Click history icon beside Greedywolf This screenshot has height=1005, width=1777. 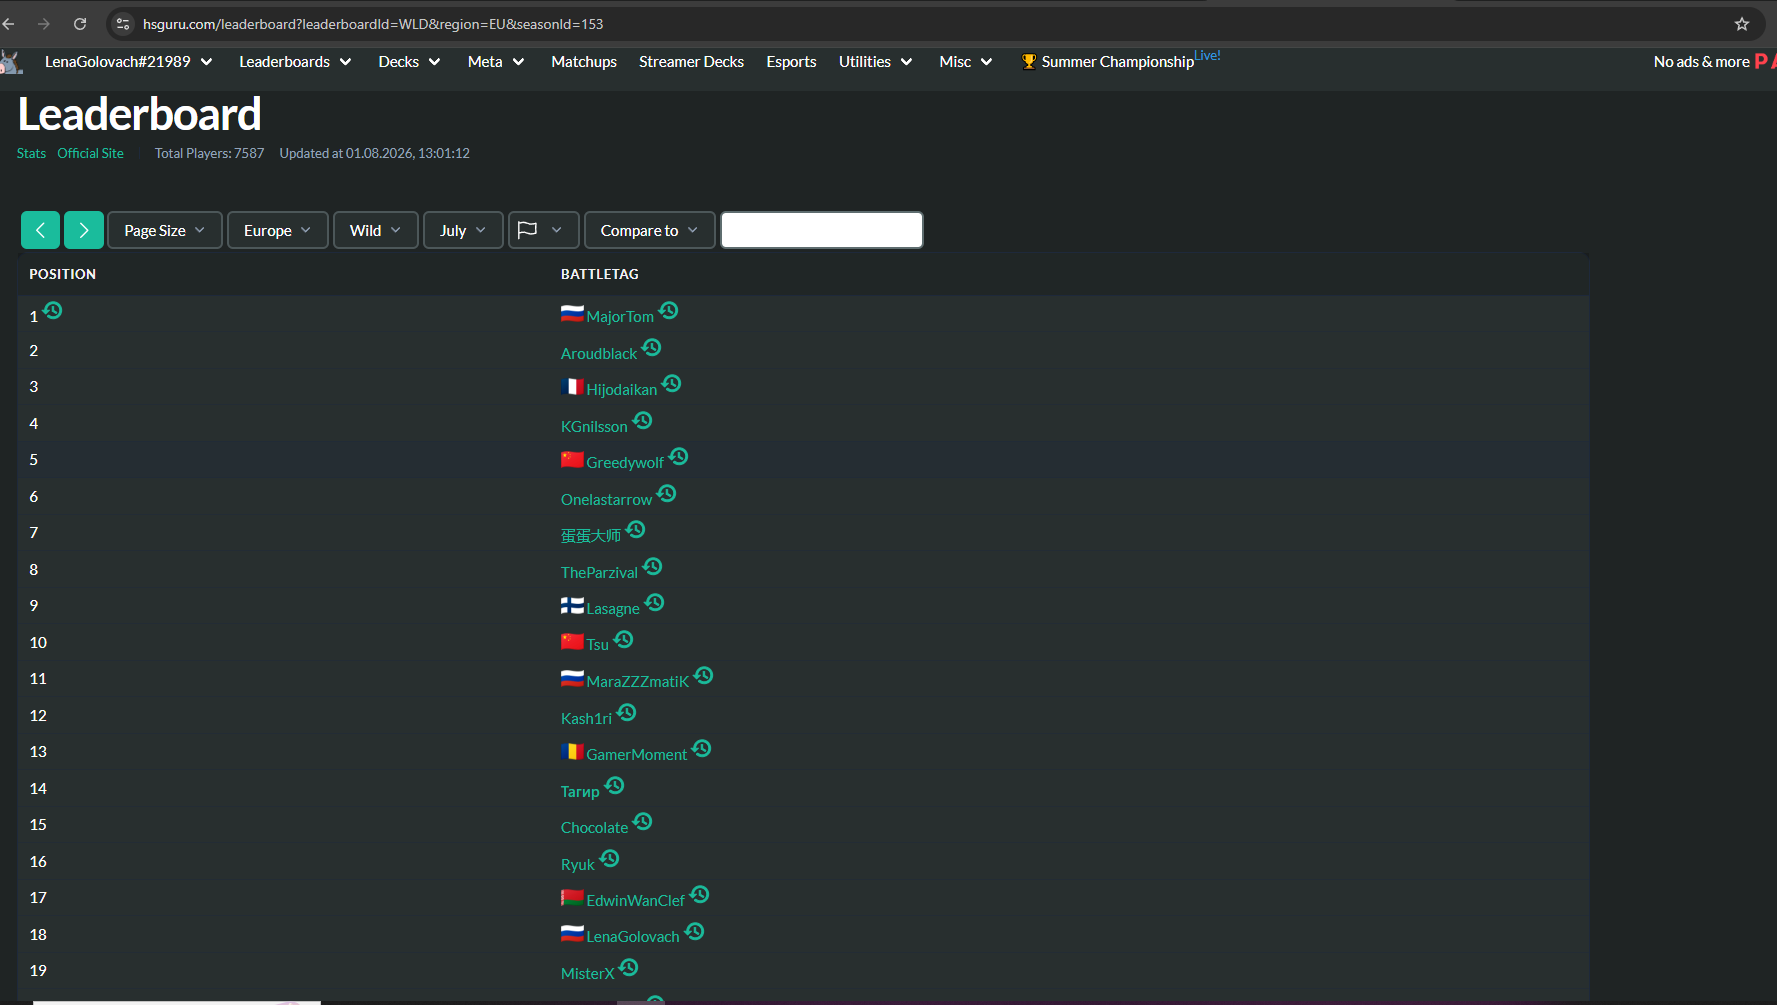click(x=679, y=457)
